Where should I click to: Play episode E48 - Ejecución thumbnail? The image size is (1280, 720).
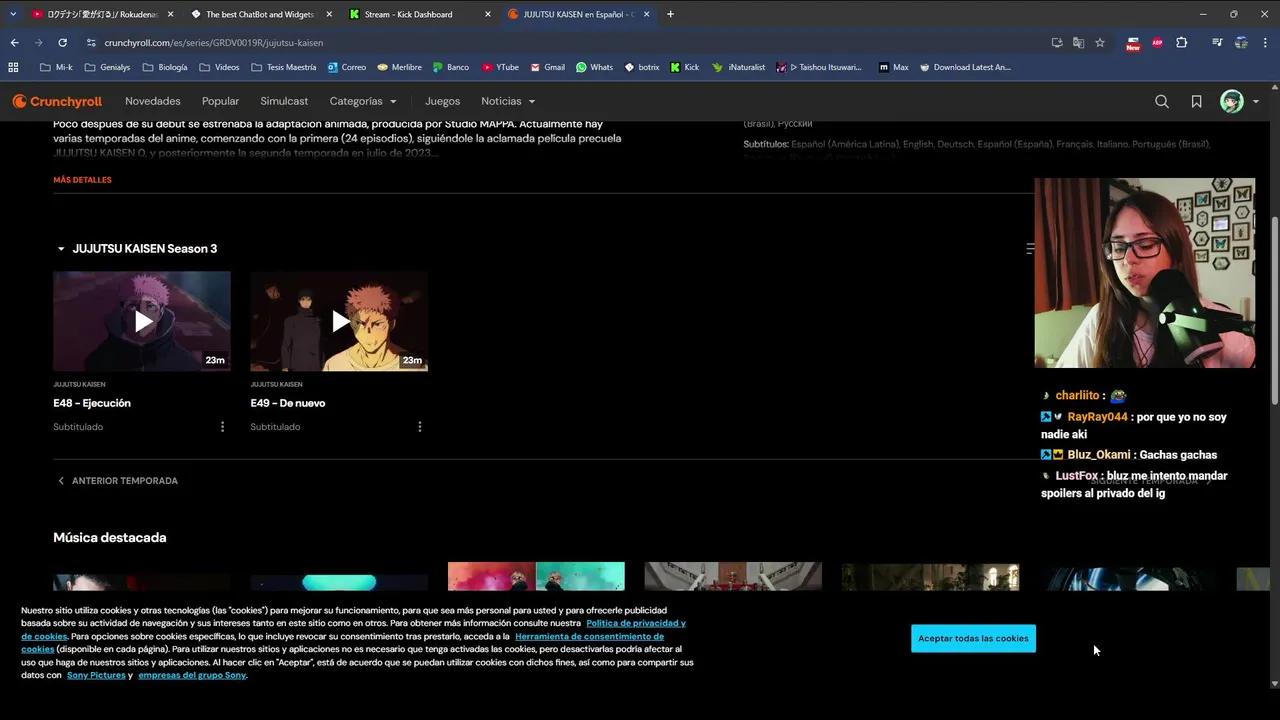pos(142,321)
